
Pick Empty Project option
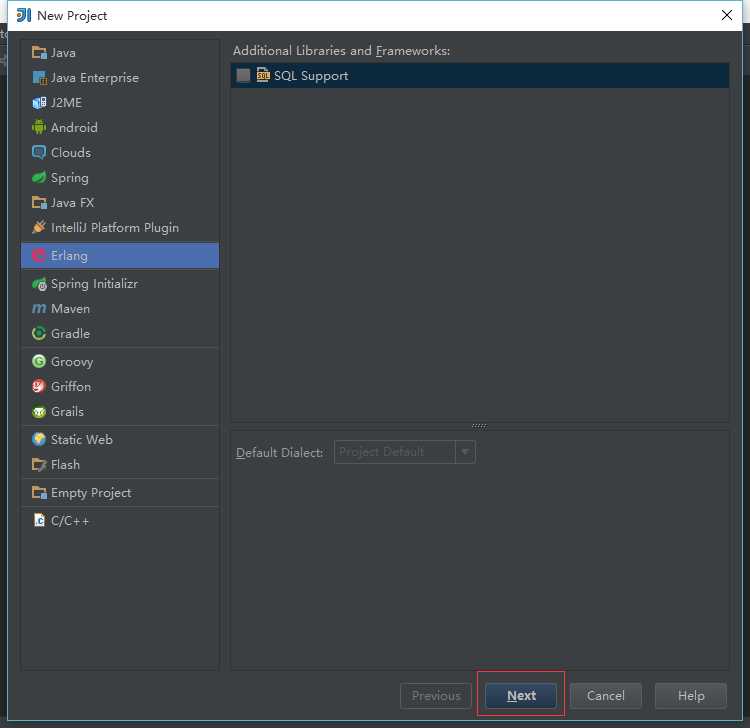pyautogui.click(x=120, y=492)
